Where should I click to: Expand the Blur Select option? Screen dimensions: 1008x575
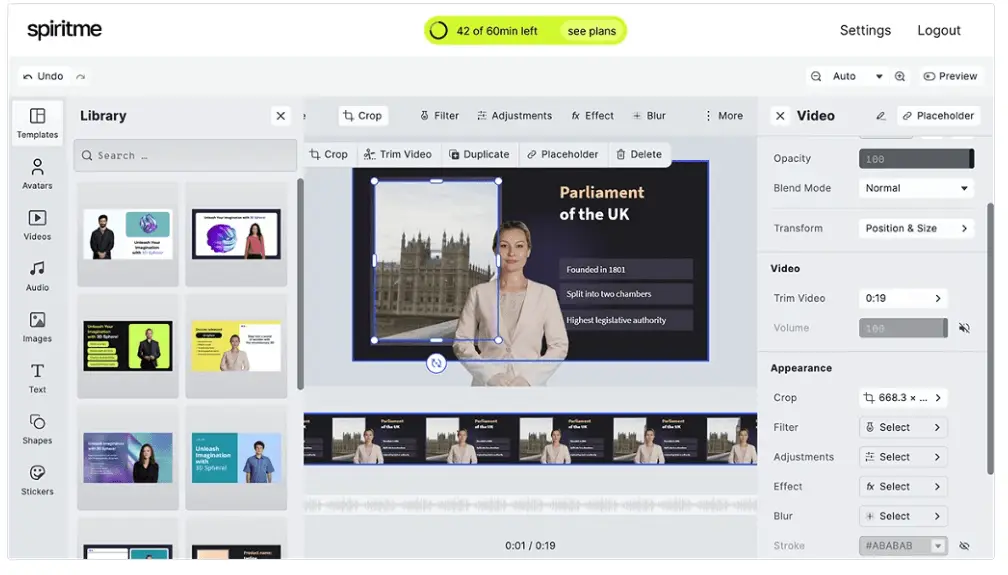[x=903, y=516]
